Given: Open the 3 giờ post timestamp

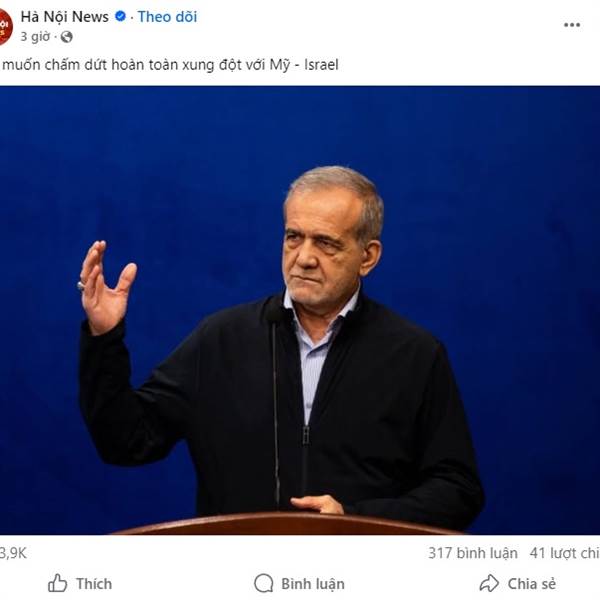Looking at the screenshot, I should click(x=35, y=37).
